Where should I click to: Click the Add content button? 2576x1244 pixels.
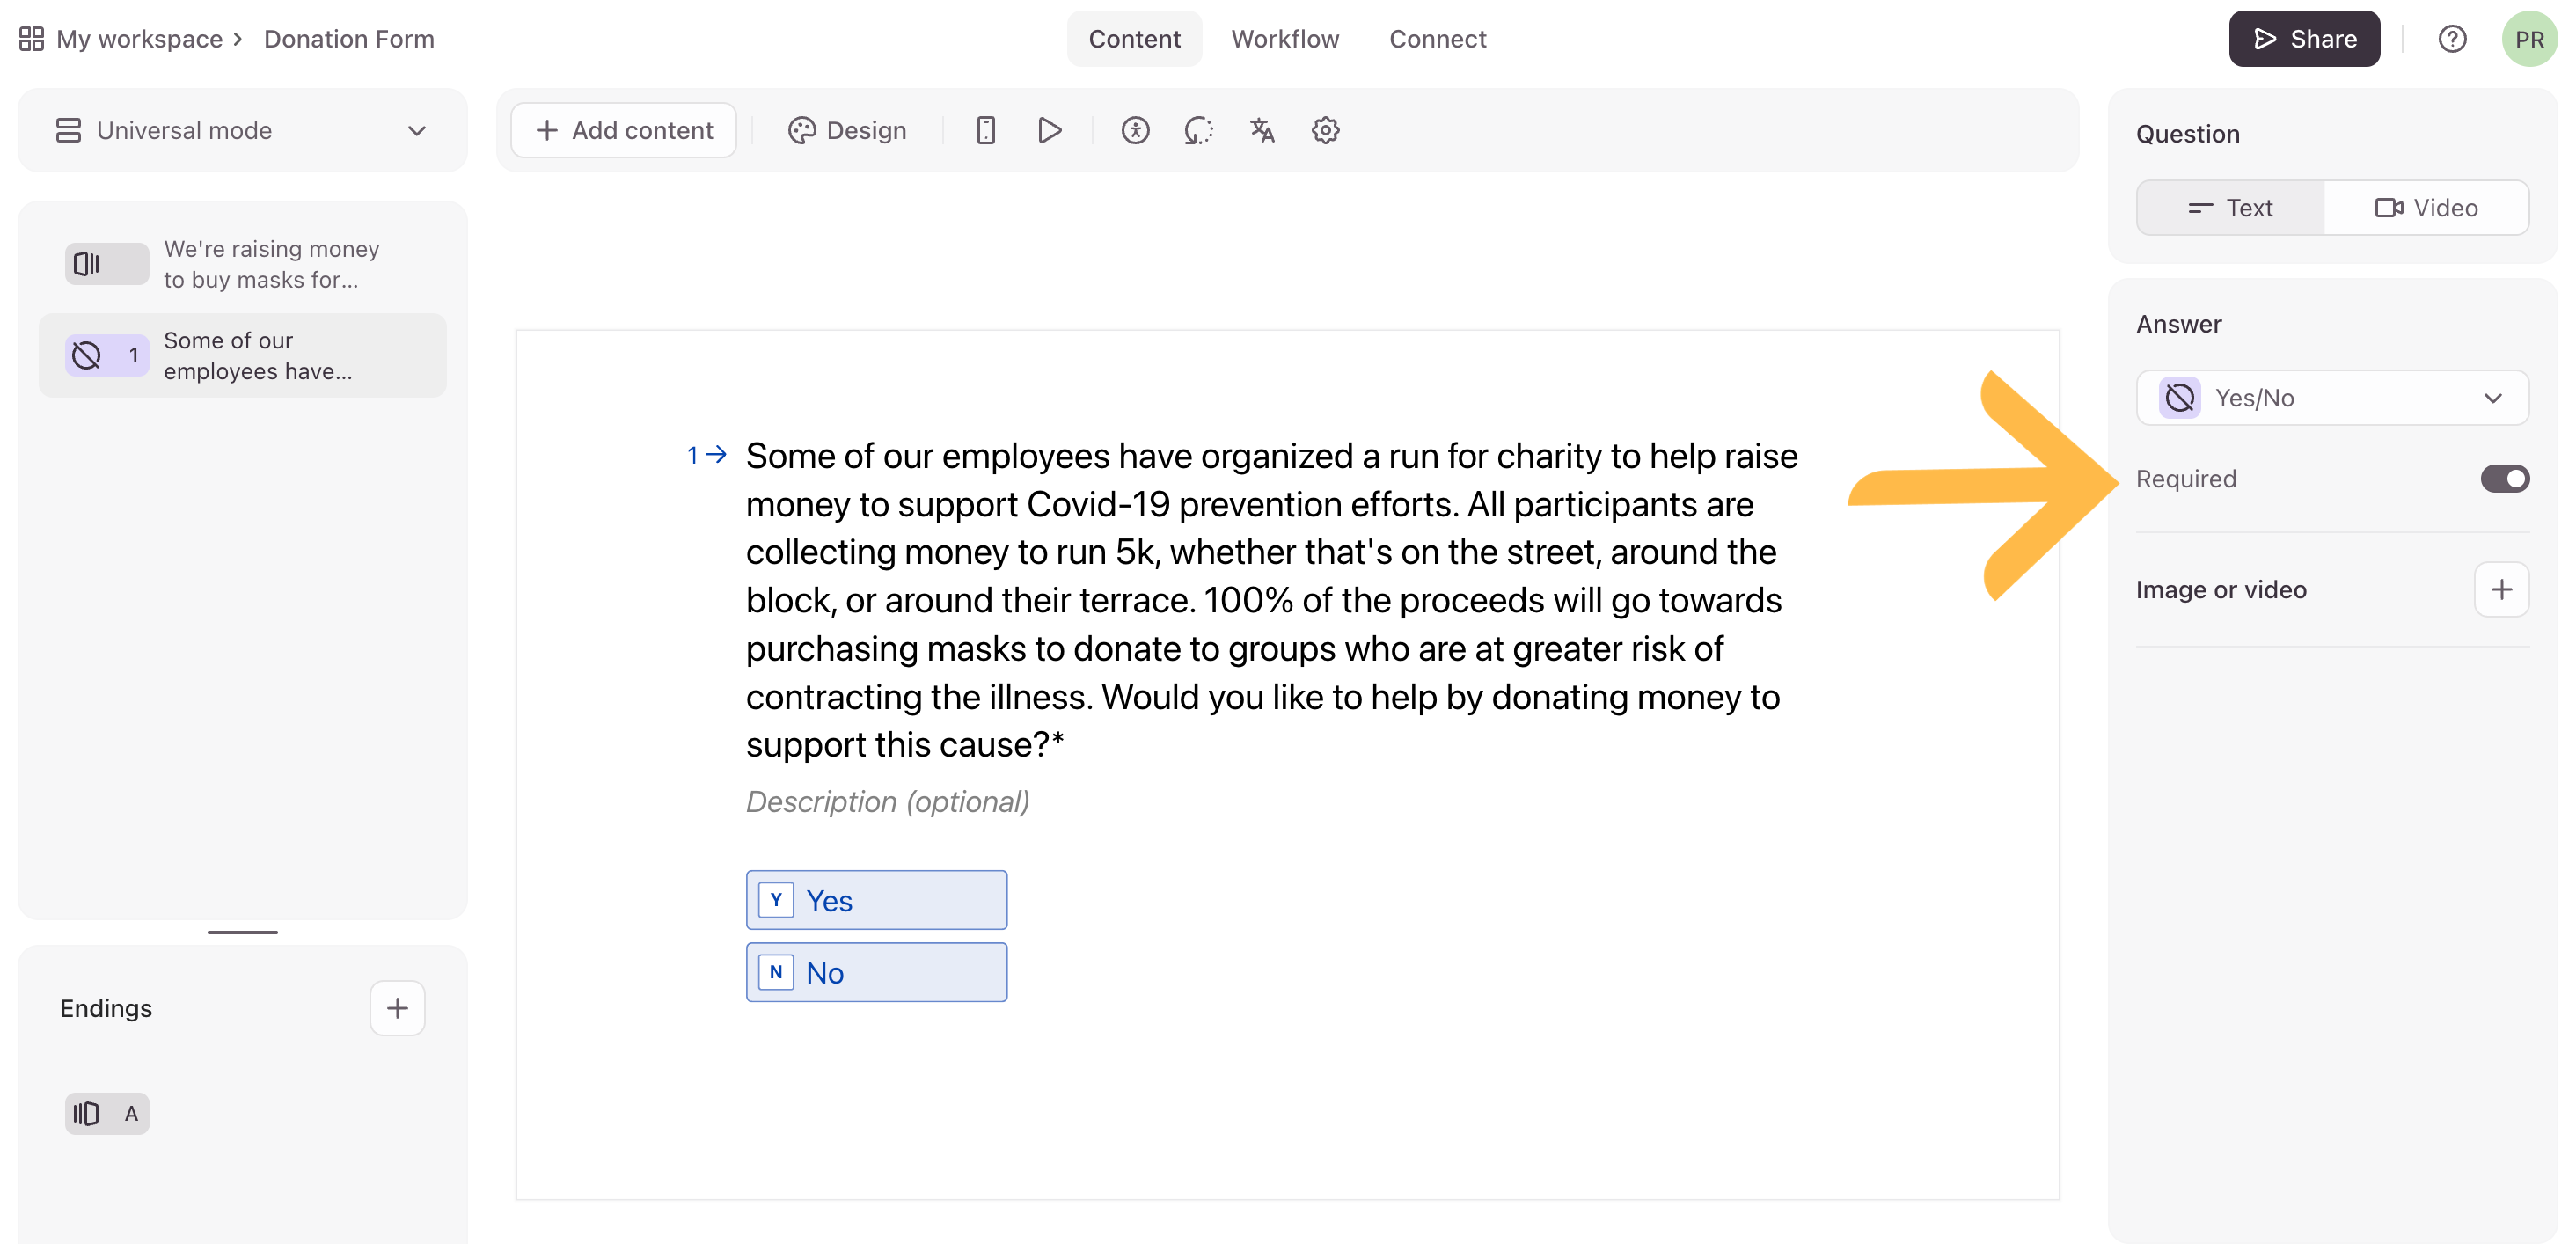624,130
